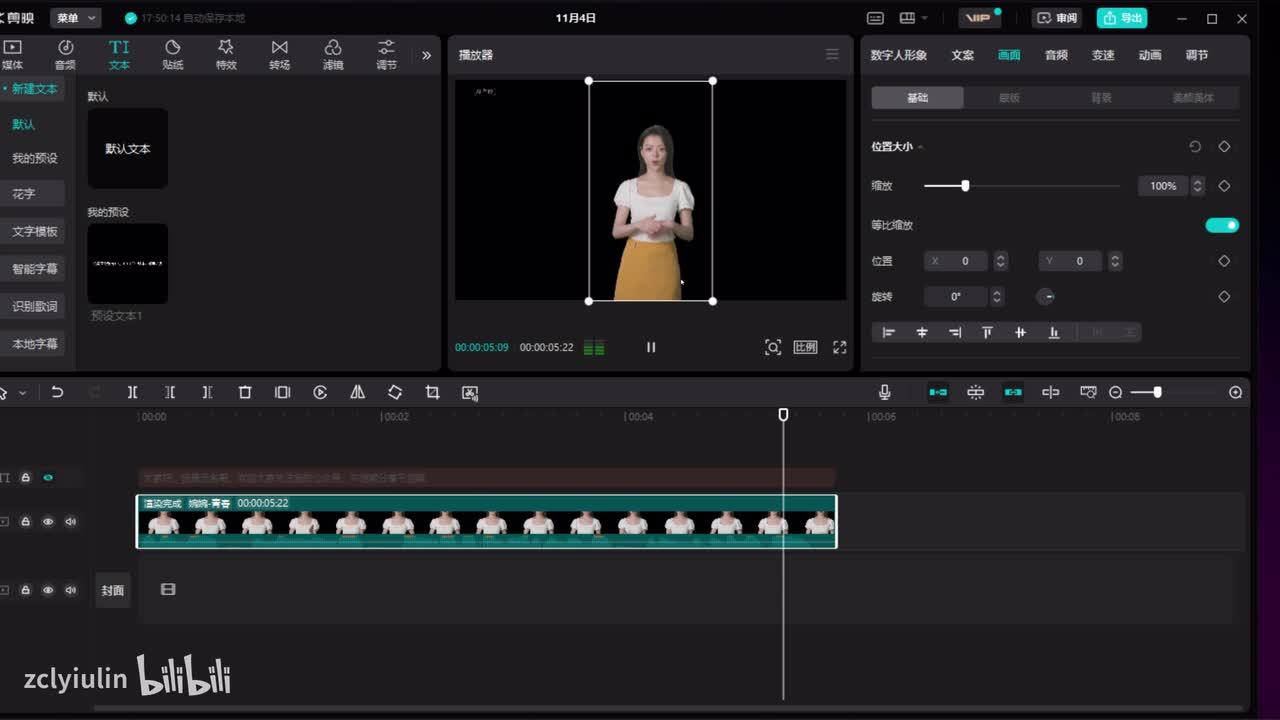
Task: Click the undo arrow in timeline toolbar
Action: coord(57,393)
